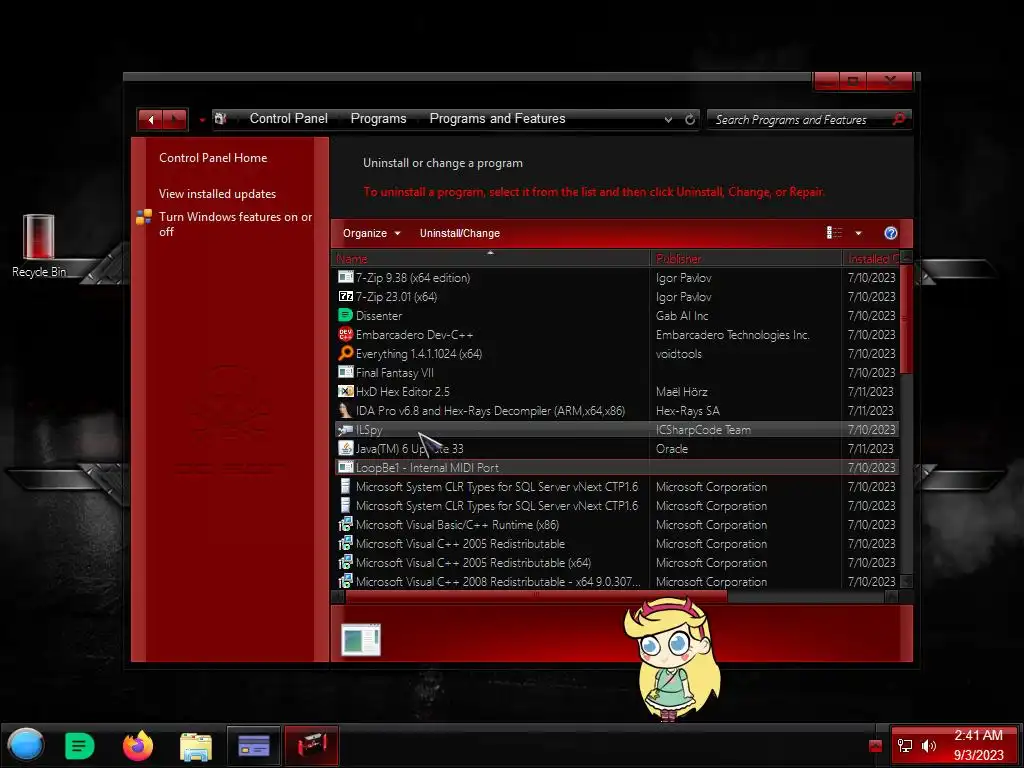Sort by the Publisher column header
1024x768 pixels.
pyautogui.click(x=746, y=259)
